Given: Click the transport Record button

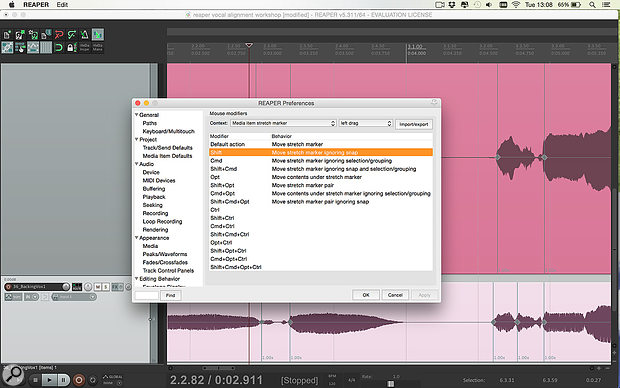Looking at the screenshot, I should [x=79, y=380].
